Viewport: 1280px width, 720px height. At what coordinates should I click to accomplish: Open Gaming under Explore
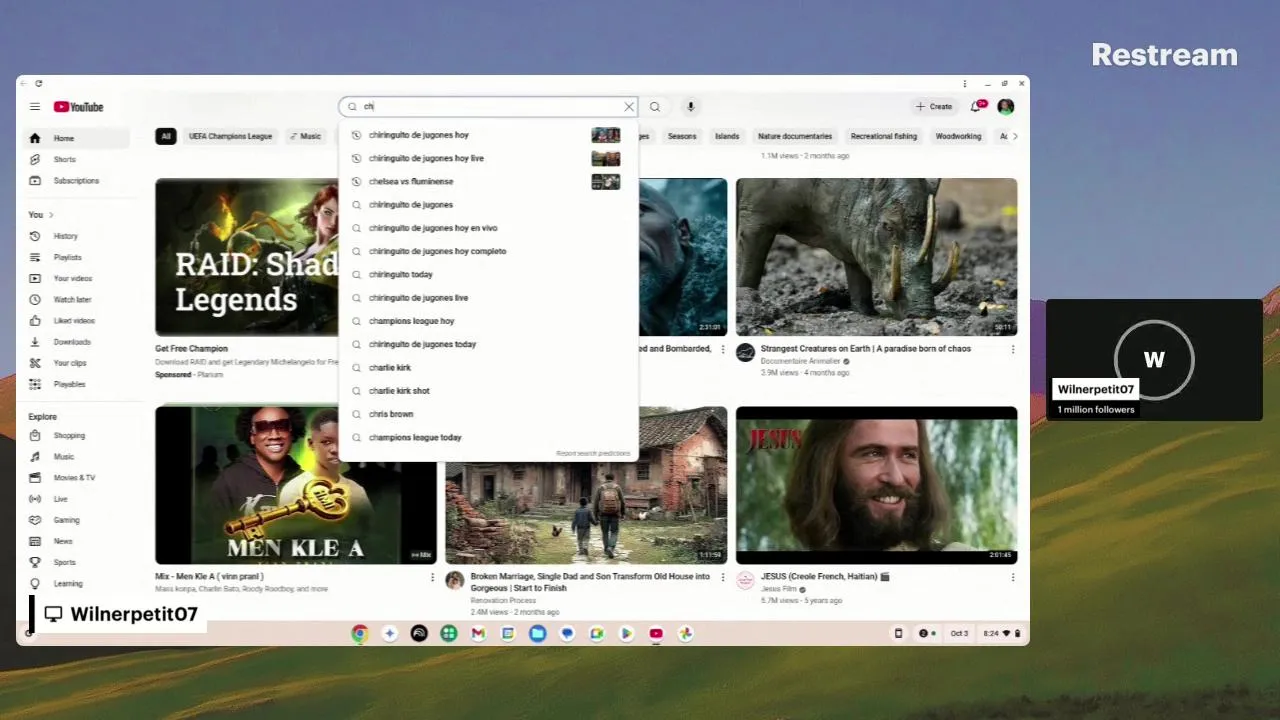point(76,520)
